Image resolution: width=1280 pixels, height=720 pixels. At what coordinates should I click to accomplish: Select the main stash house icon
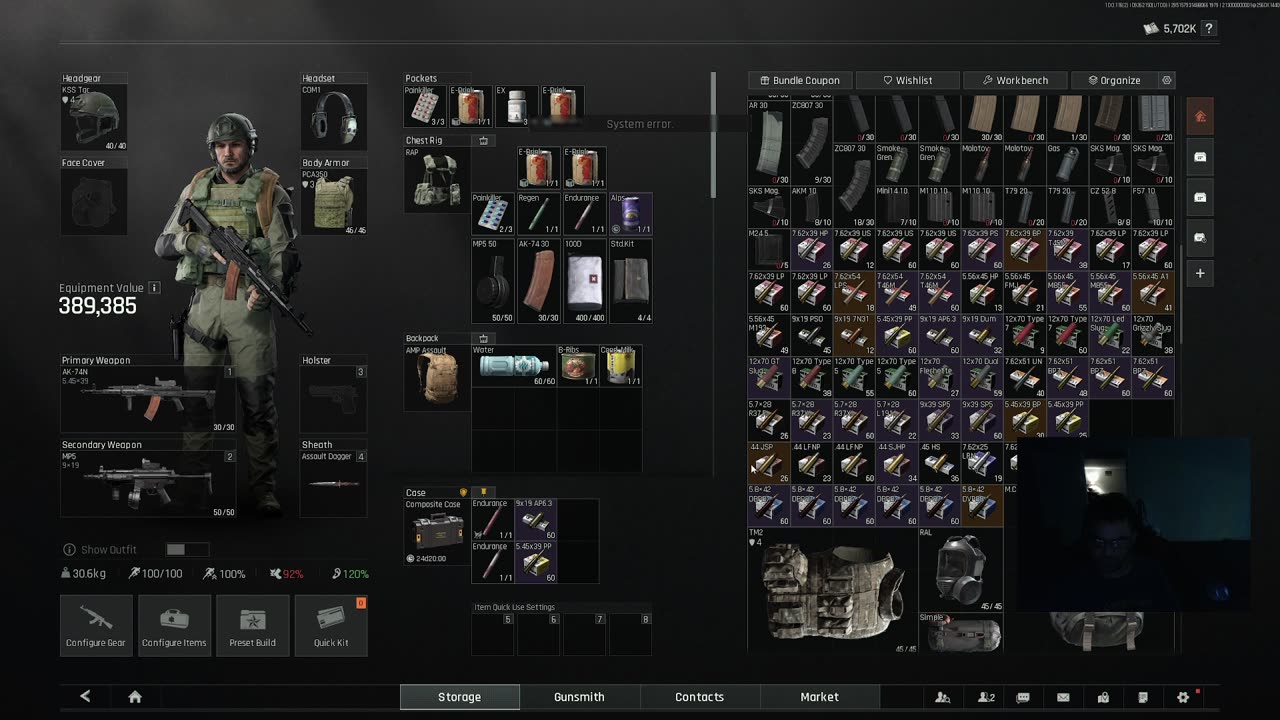(x=1200, y=116)
